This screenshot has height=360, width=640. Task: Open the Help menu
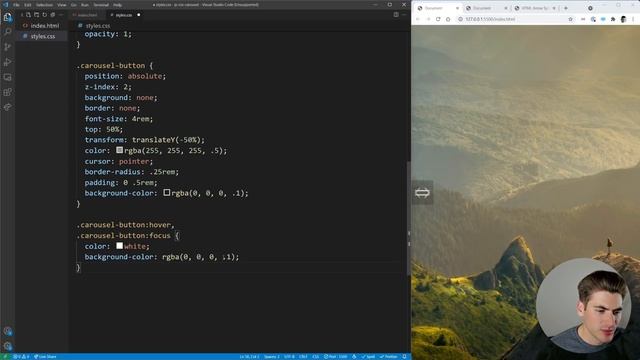pos(118,5)
